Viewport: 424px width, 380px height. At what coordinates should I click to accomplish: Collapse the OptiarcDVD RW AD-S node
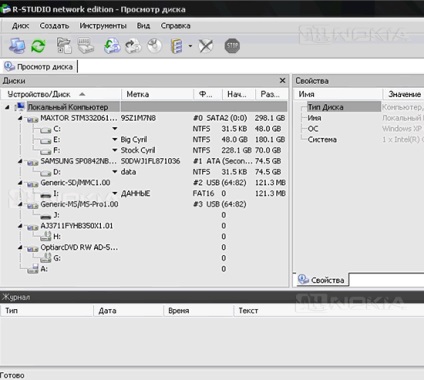(x=20, y=247)
